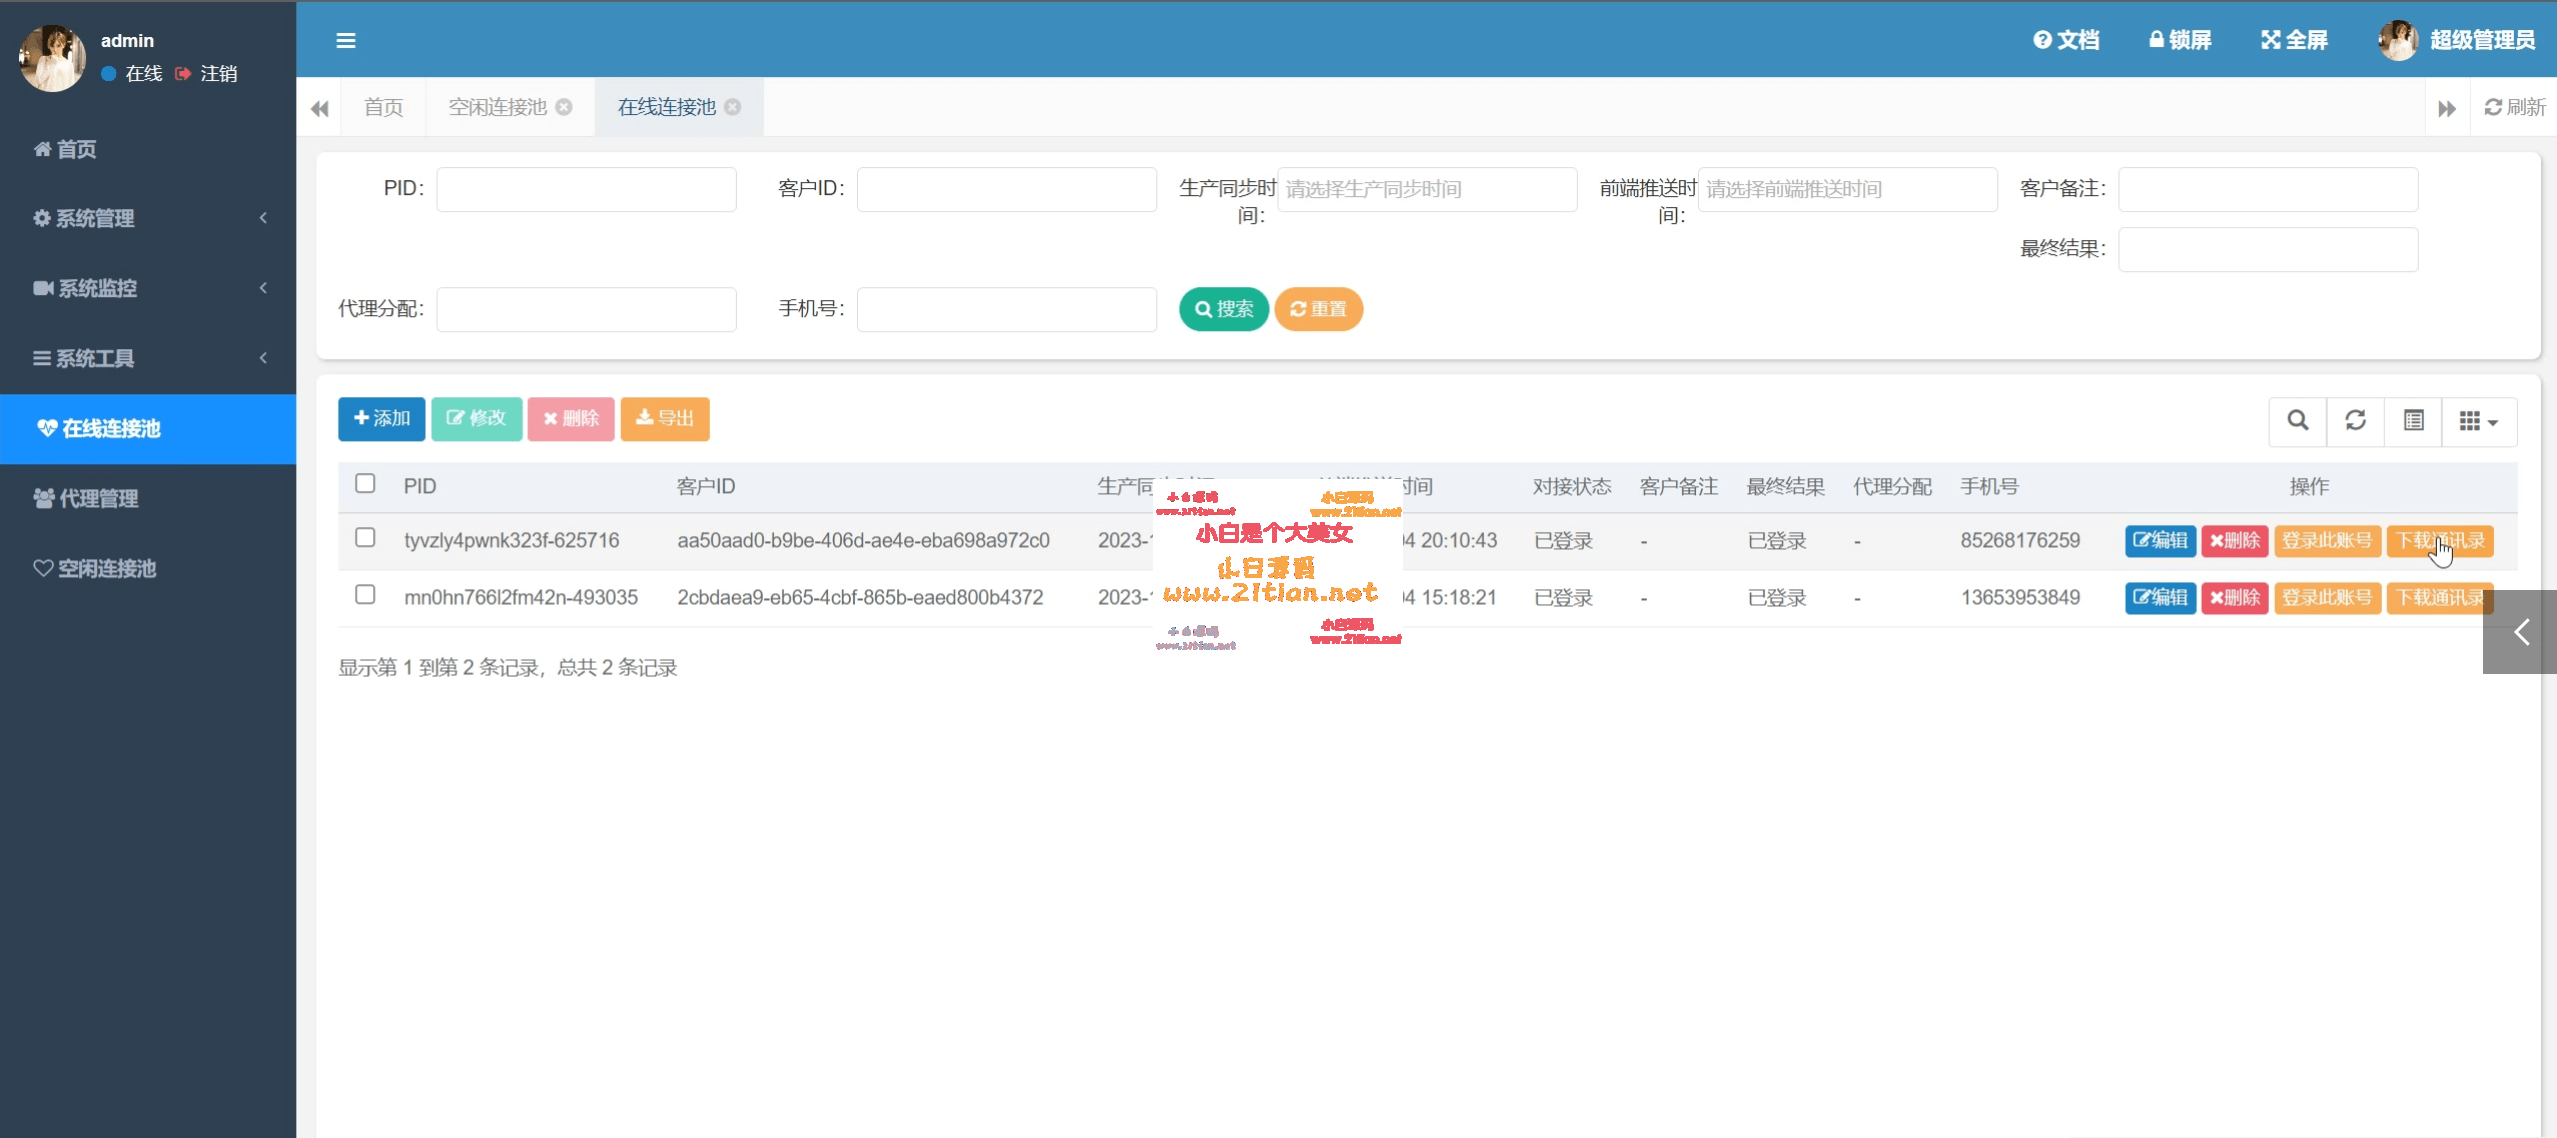The height and width of the screenshot is (1138, 2557).
Task: Open the 文档 help icon
Action: point(2042,40)
